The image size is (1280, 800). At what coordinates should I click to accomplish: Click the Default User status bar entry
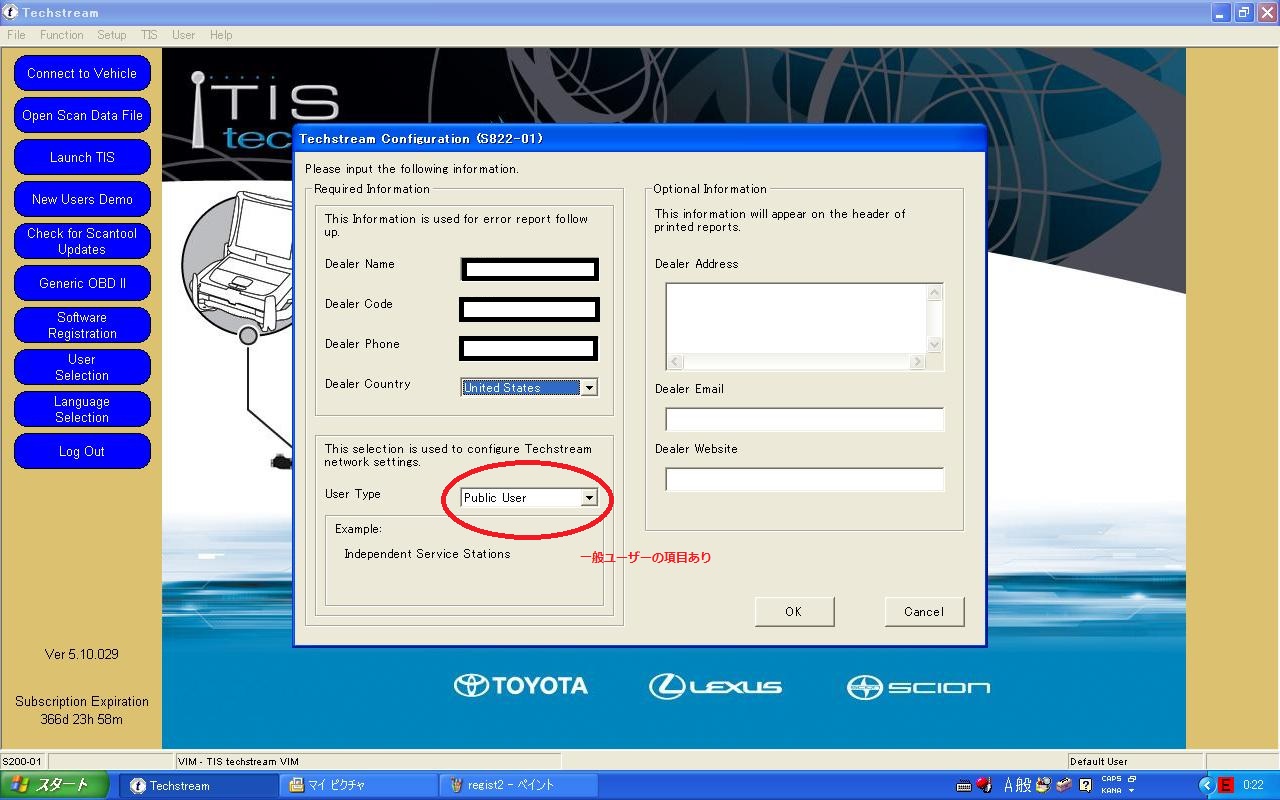(1098, 762)
